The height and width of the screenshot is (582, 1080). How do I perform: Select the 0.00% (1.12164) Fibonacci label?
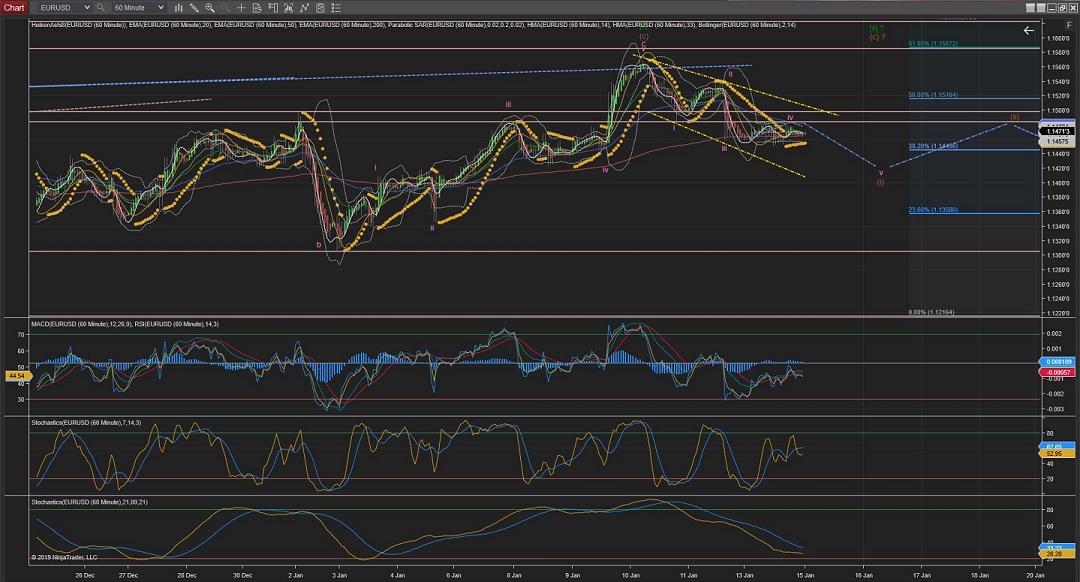931,312
